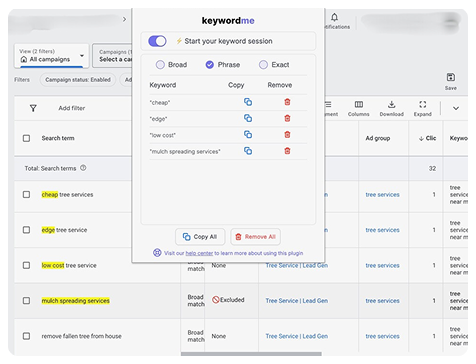
Task: Select the Broad match radio button
Action: tap(160, 65)
